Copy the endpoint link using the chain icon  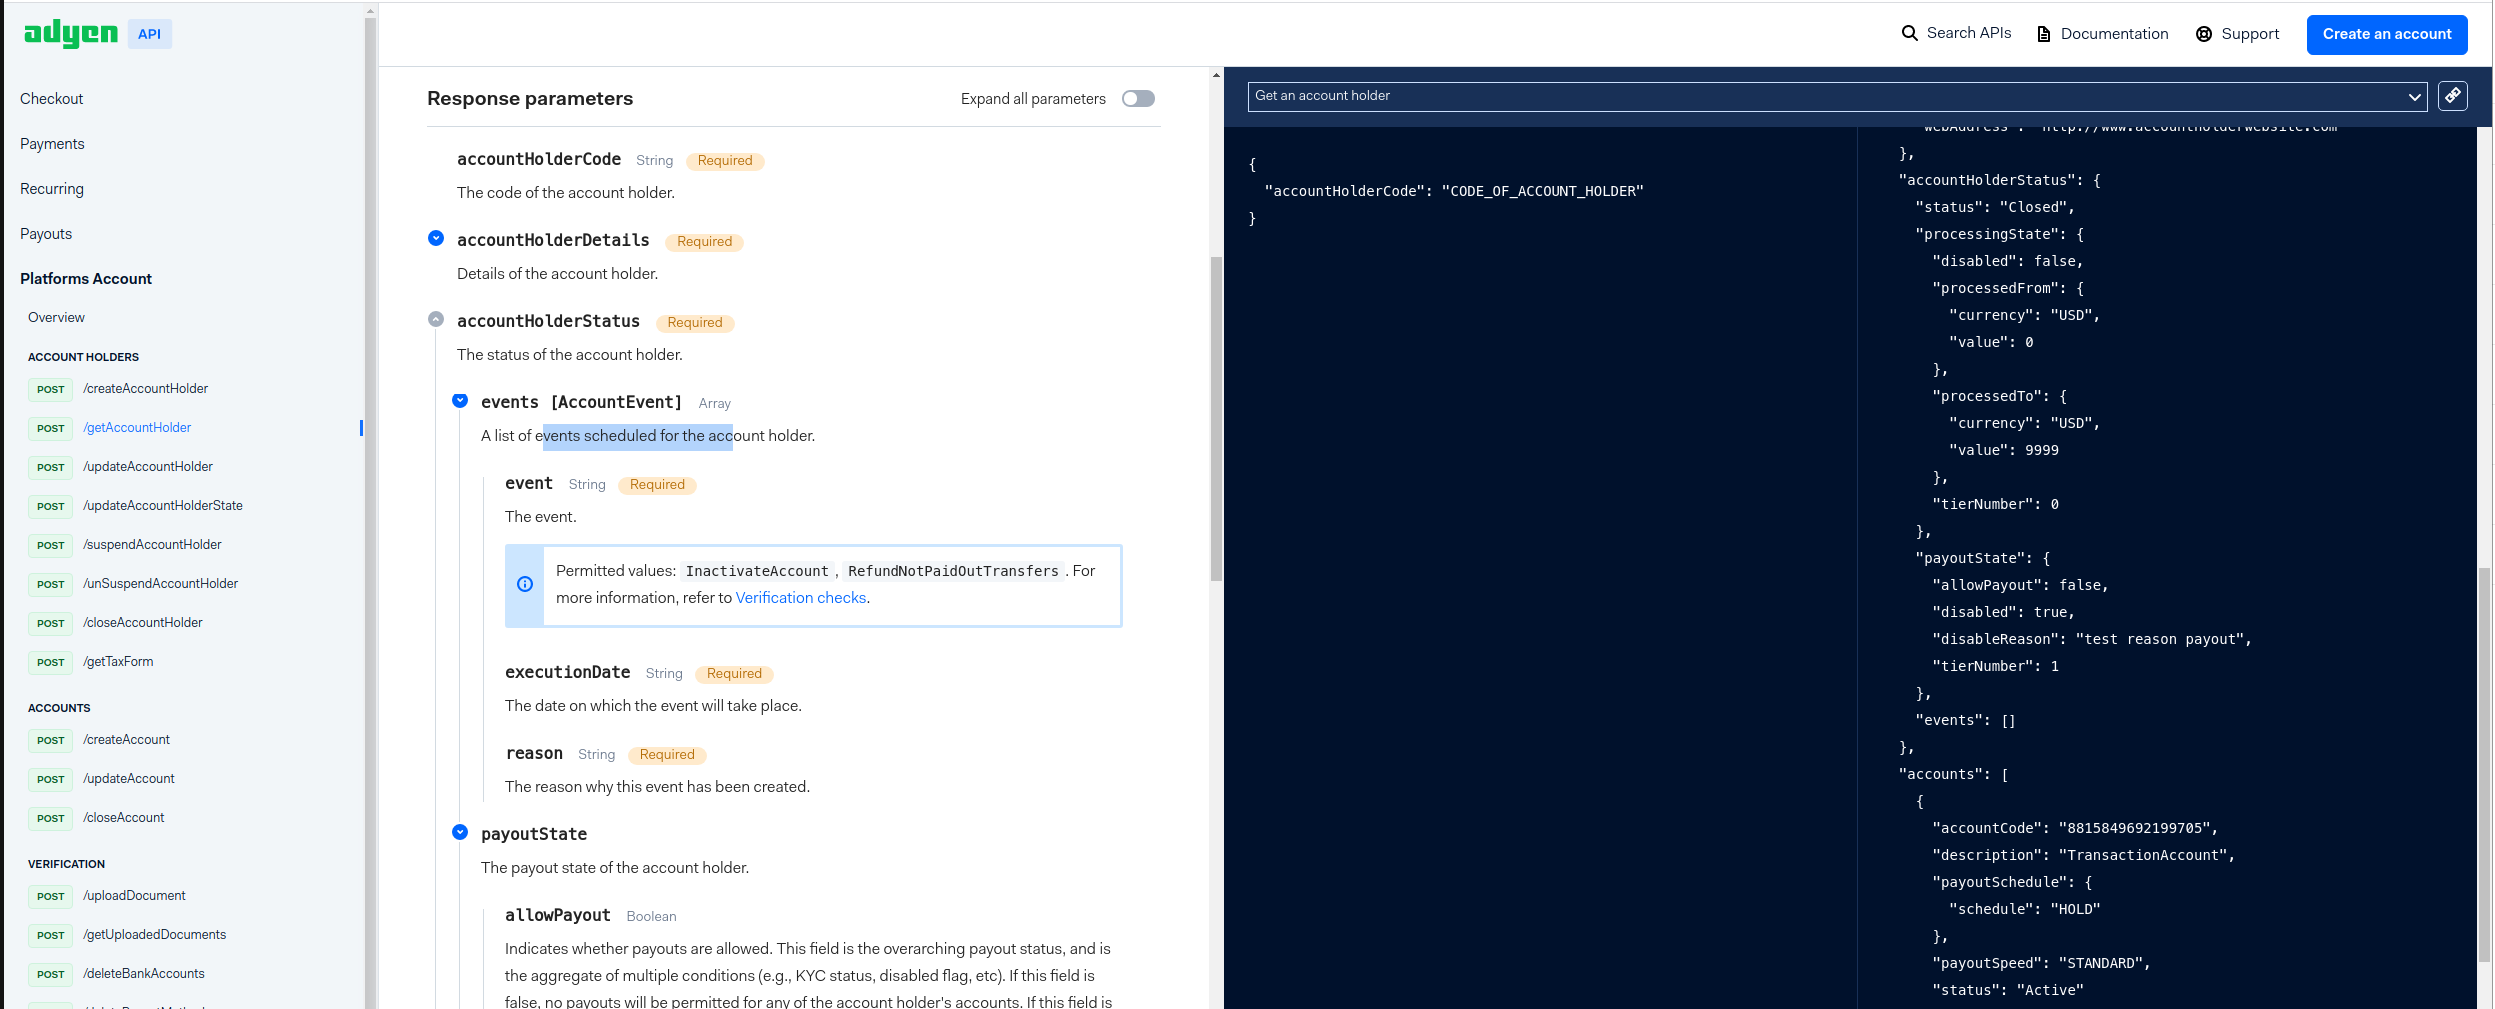[2452, 95]
